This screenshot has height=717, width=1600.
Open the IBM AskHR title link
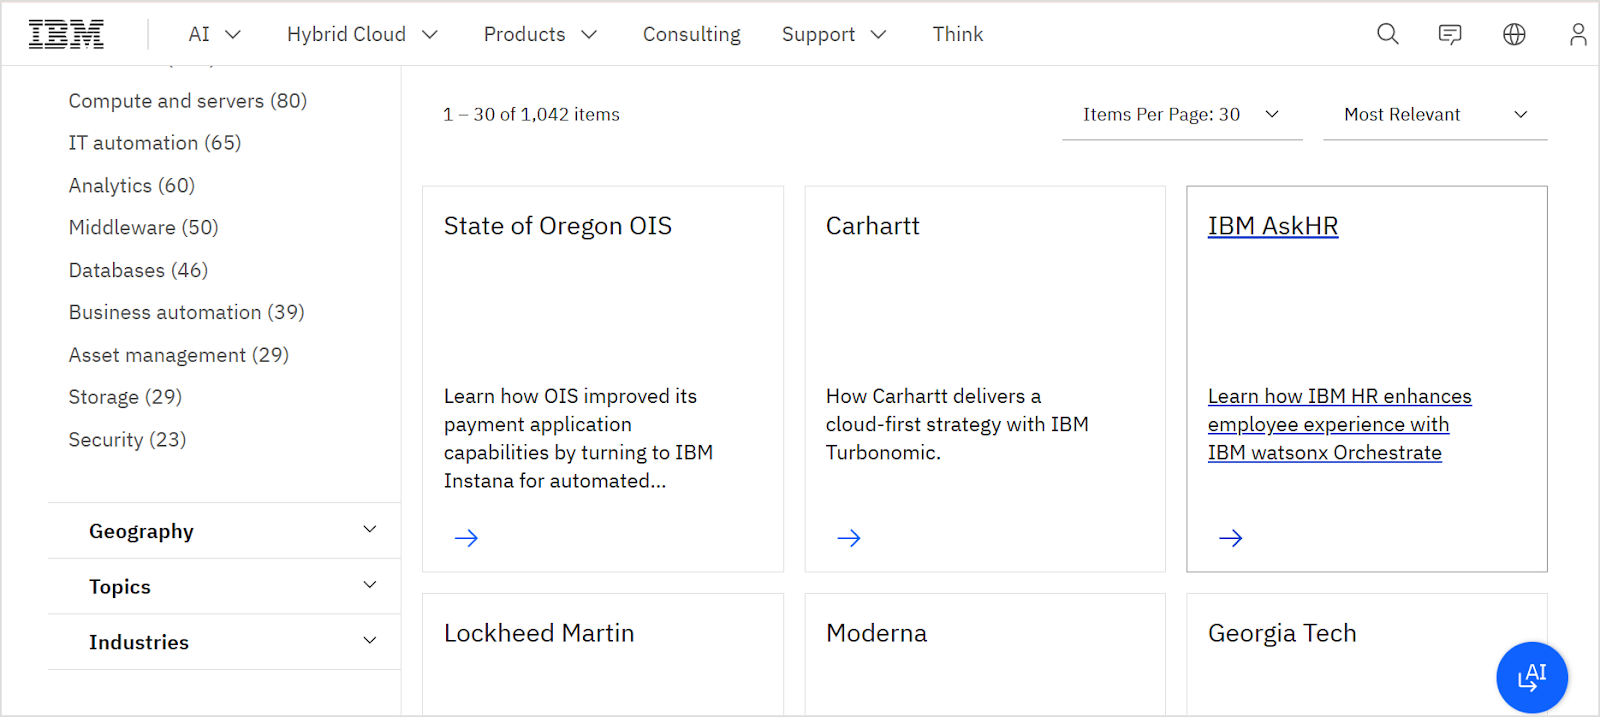pyautogui.click(x=1272, y=226)
